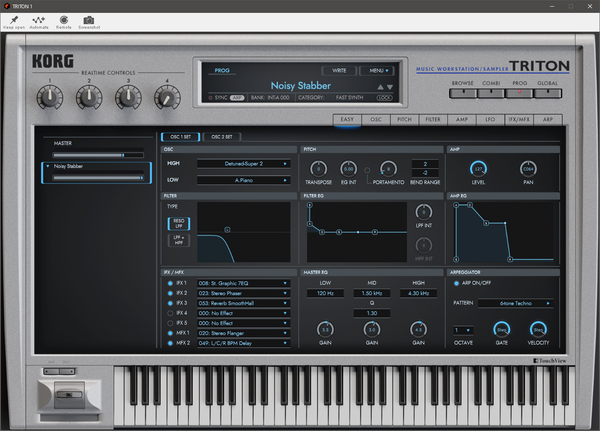Screen dimensions: 600x431
Task: Disable the MFX 1 effect toggle
Action: click(x=170, y=333)
